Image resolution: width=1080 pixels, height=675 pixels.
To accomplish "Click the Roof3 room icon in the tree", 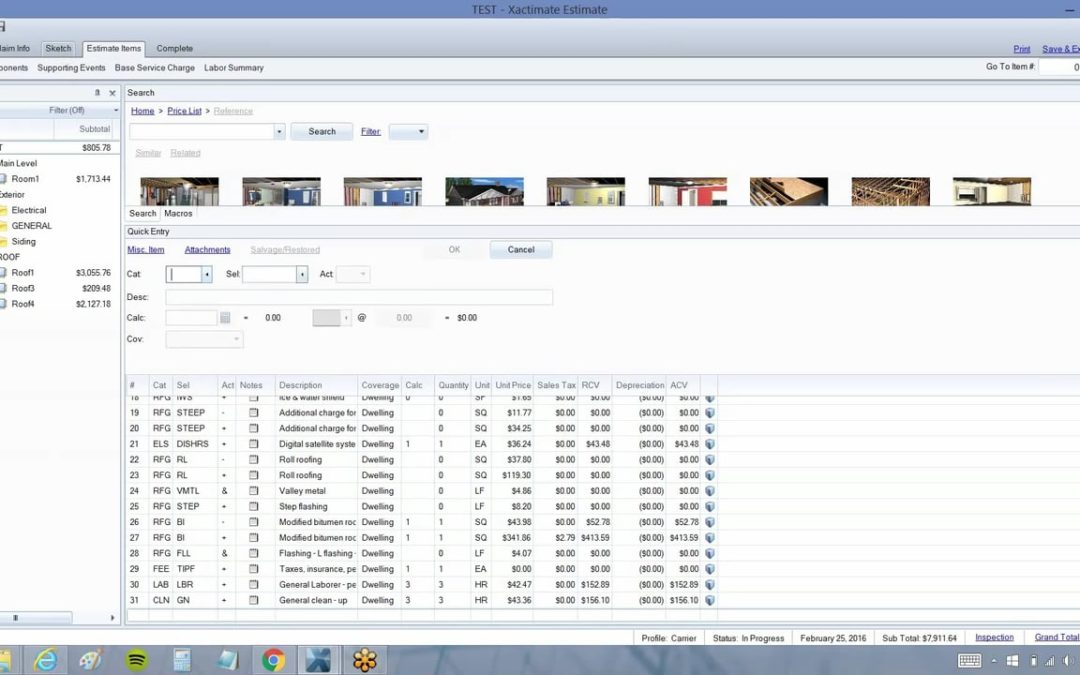I will pyautogui.click(x=3, y=289).
